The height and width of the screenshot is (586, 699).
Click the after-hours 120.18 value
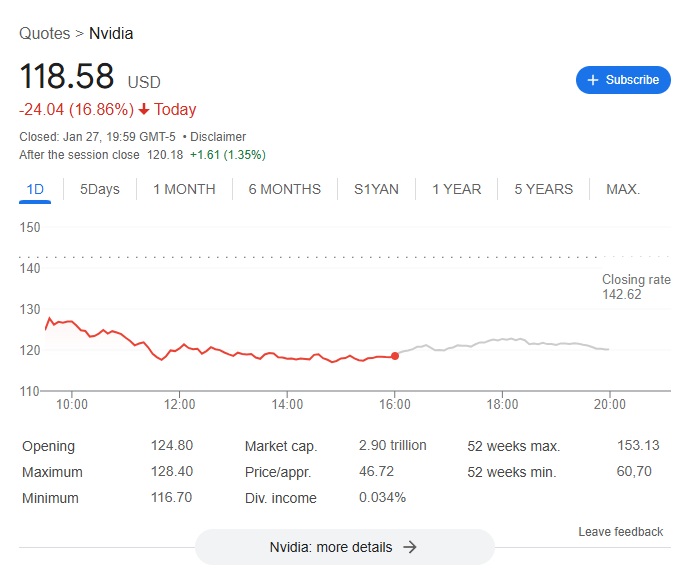click(165, 155)
